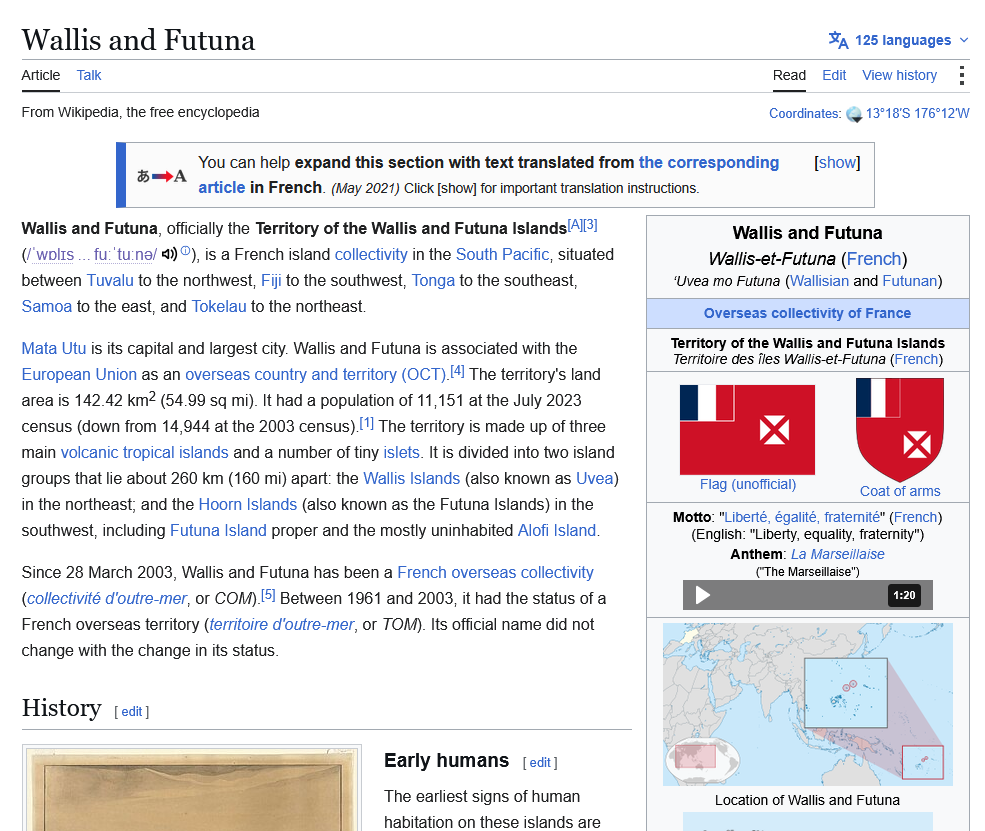This screenshot has width=985, height=831.
Task: Open the Wallis and Futuna flag image
Action: click(747, 430)
